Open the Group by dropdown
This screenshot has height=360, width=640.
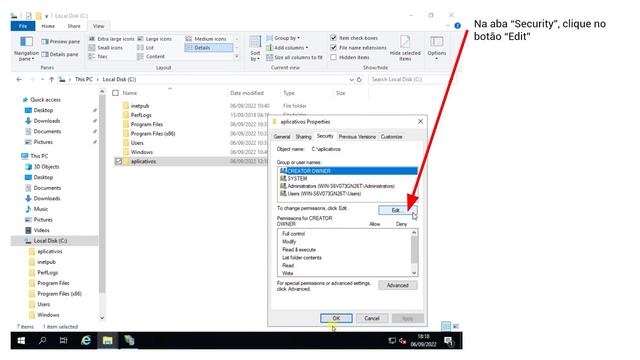coord(283,38)
